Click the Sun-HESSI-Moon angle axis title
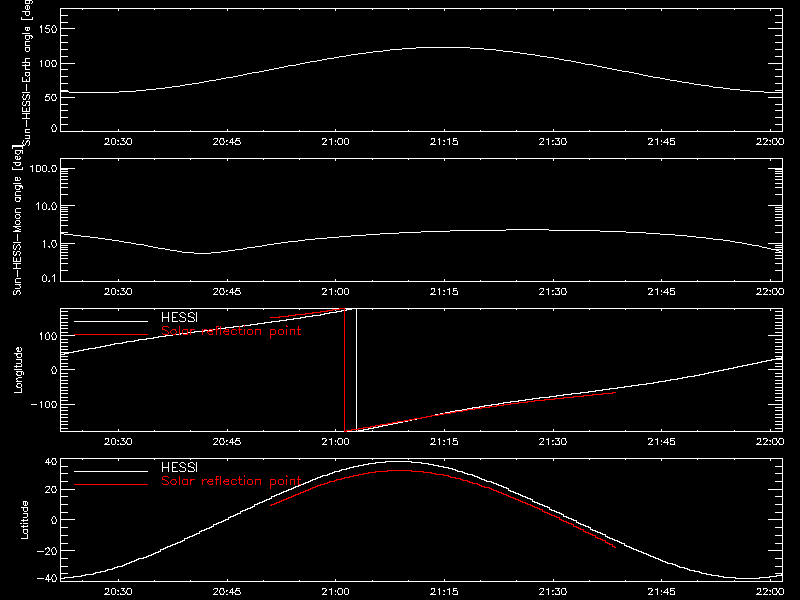The image size is (800, 600). pos(17,219)
